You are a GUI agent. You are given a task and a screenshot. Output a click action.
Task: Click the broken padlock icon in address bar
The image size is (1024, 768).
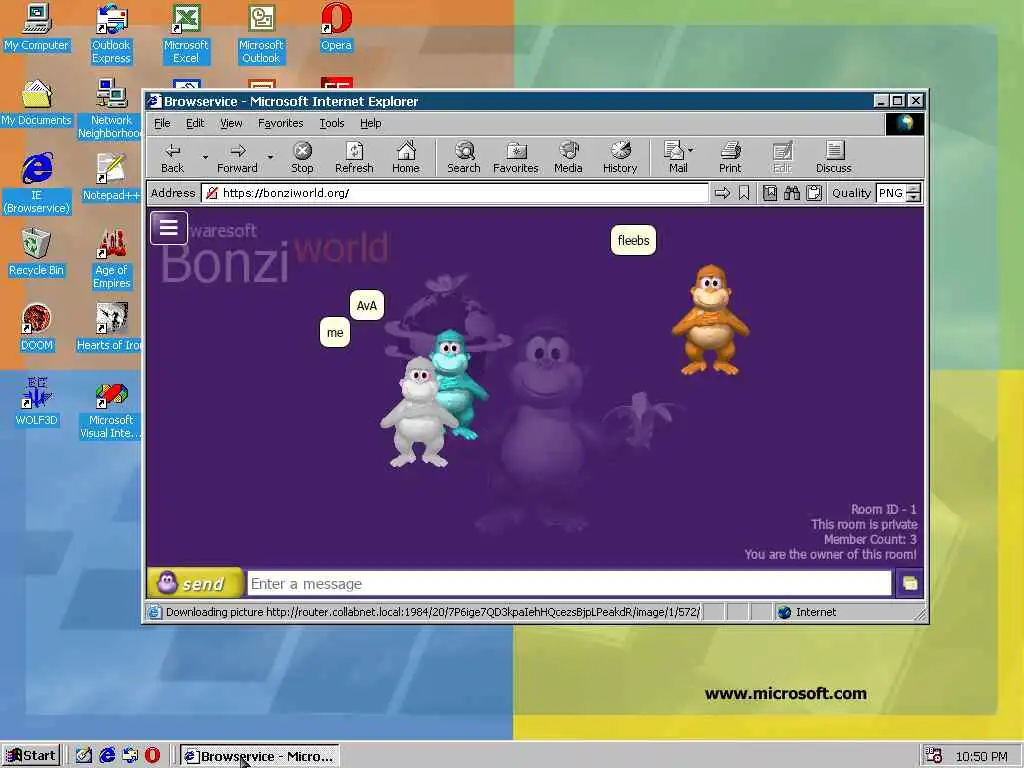tap(212, 193)
